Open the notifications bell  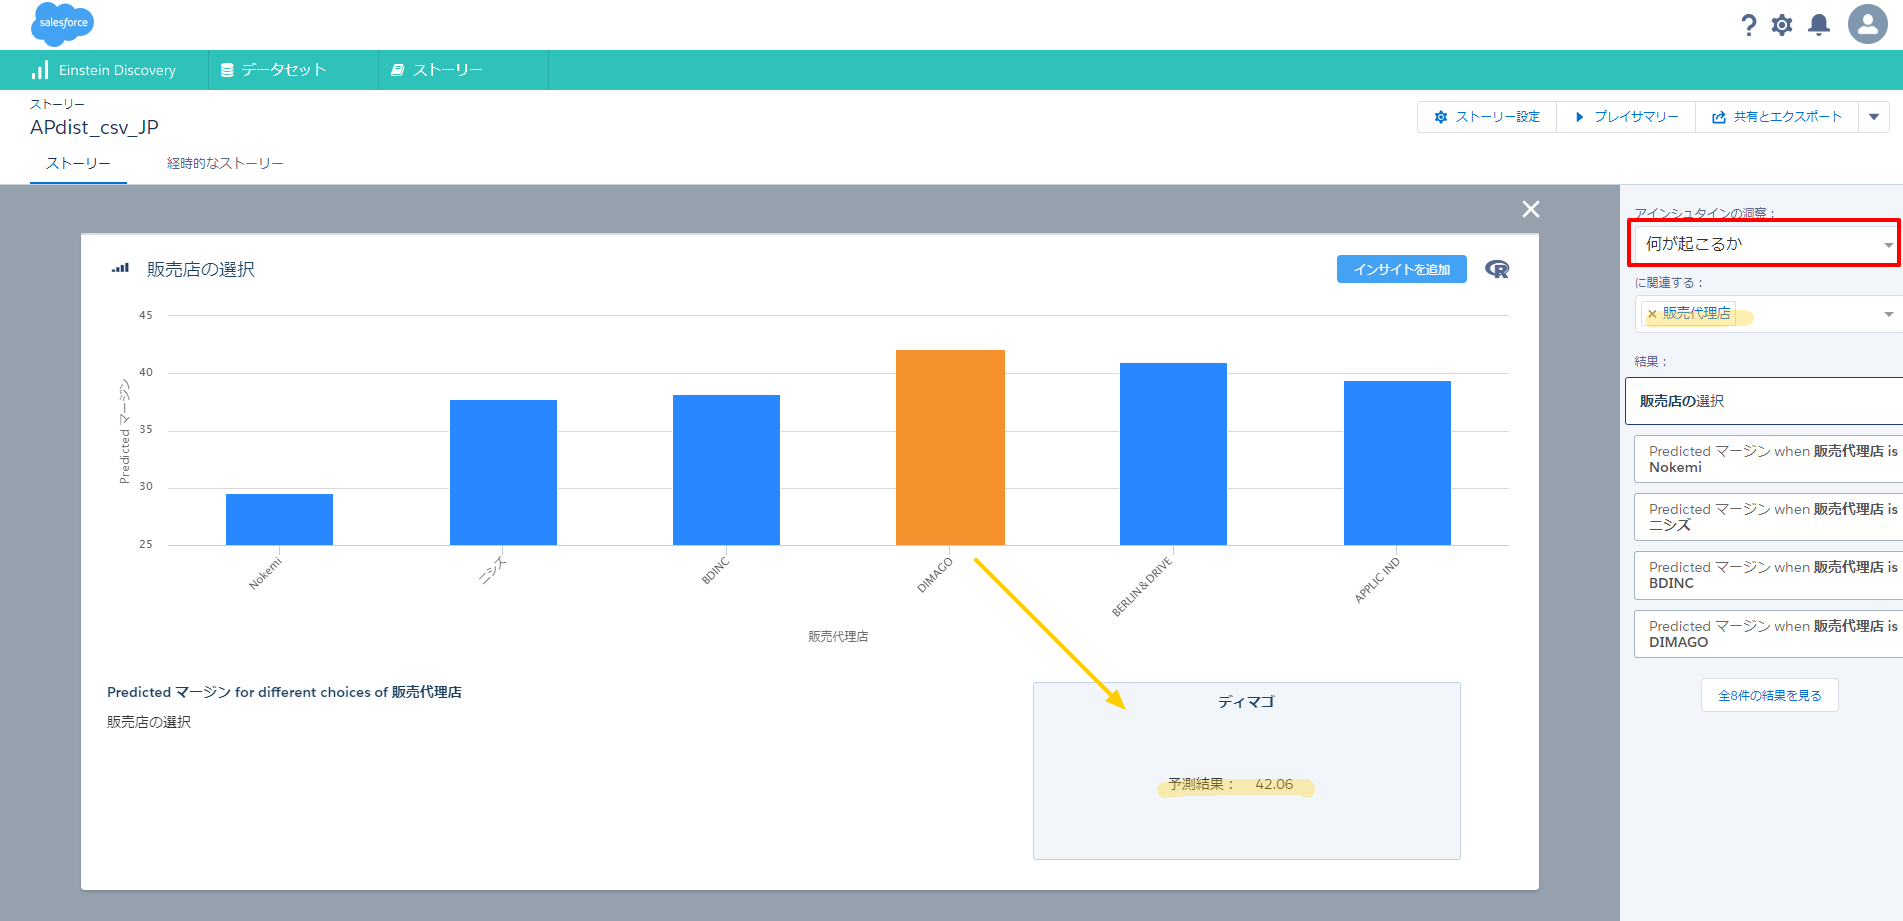[x=1819, y=25]
